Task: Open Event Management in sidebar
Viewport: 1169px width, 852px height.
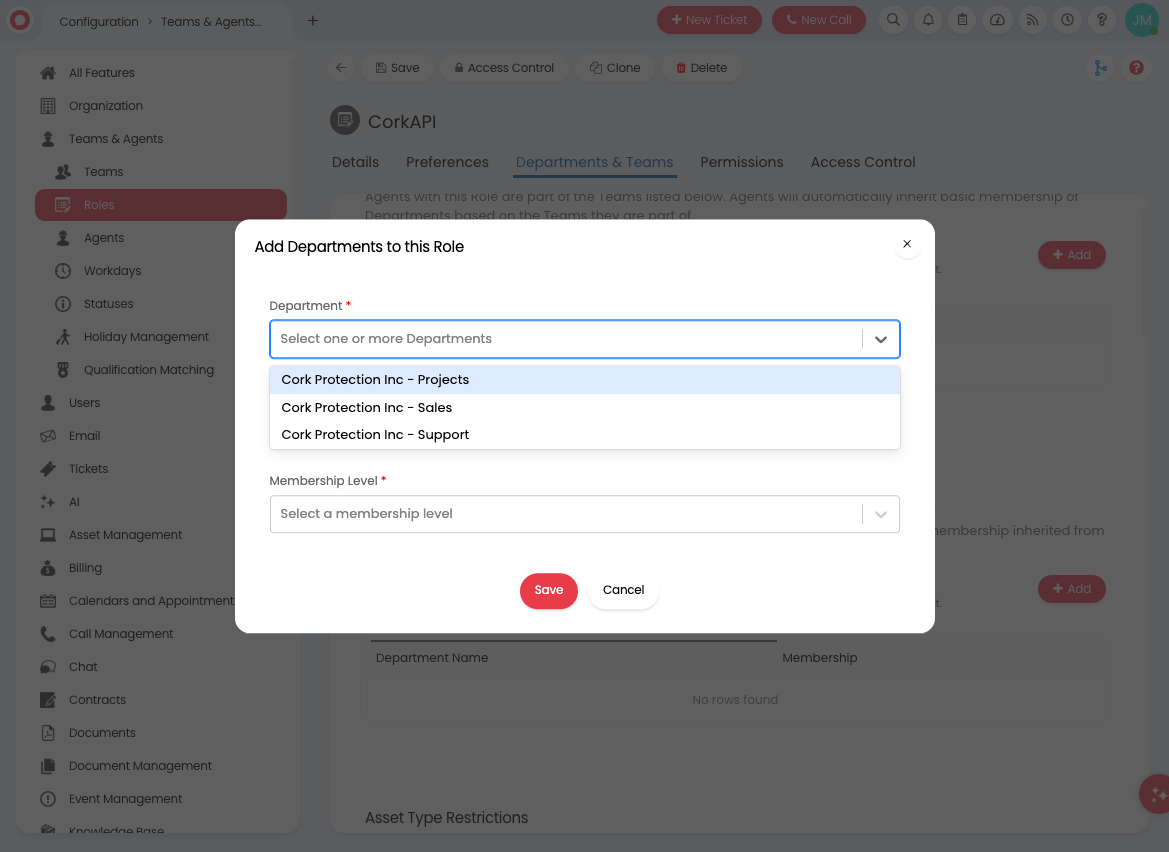Action: click(x=125, y=799)
